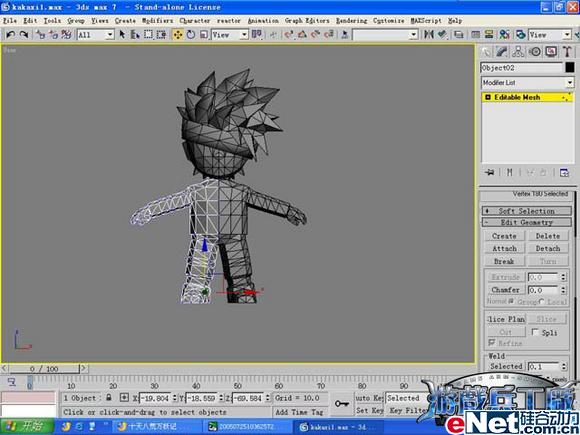Activate the Select and Rotate tool
The height and width of the screenshot is (435, 580).
(x=191, y=35)
